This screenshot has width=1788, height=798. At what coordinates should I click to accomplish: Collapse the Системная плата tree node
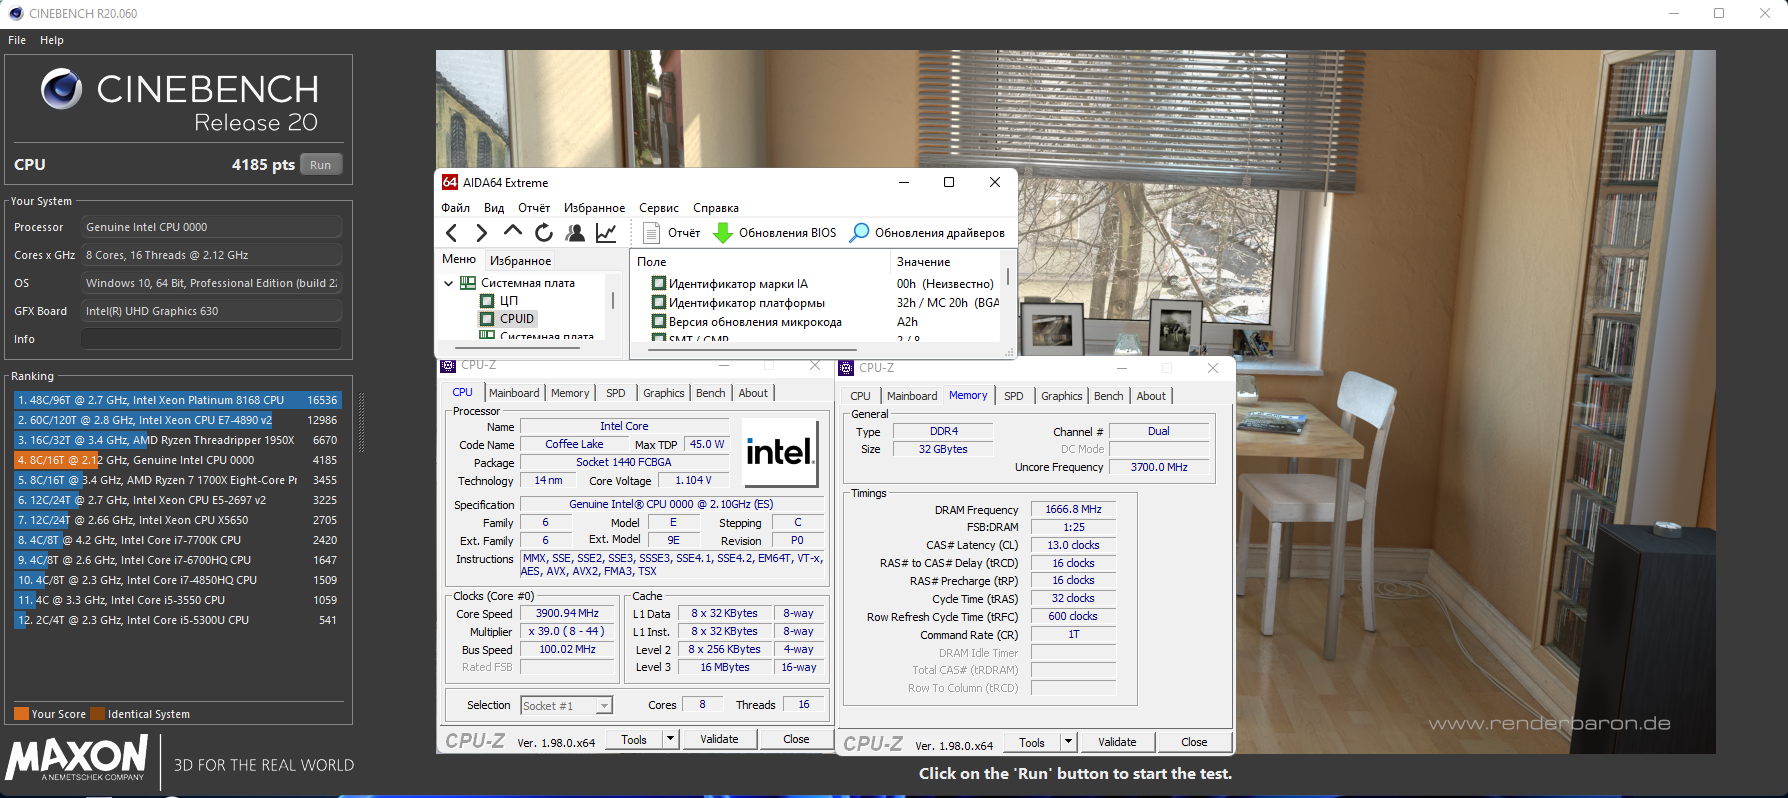[x=449, y=283]
